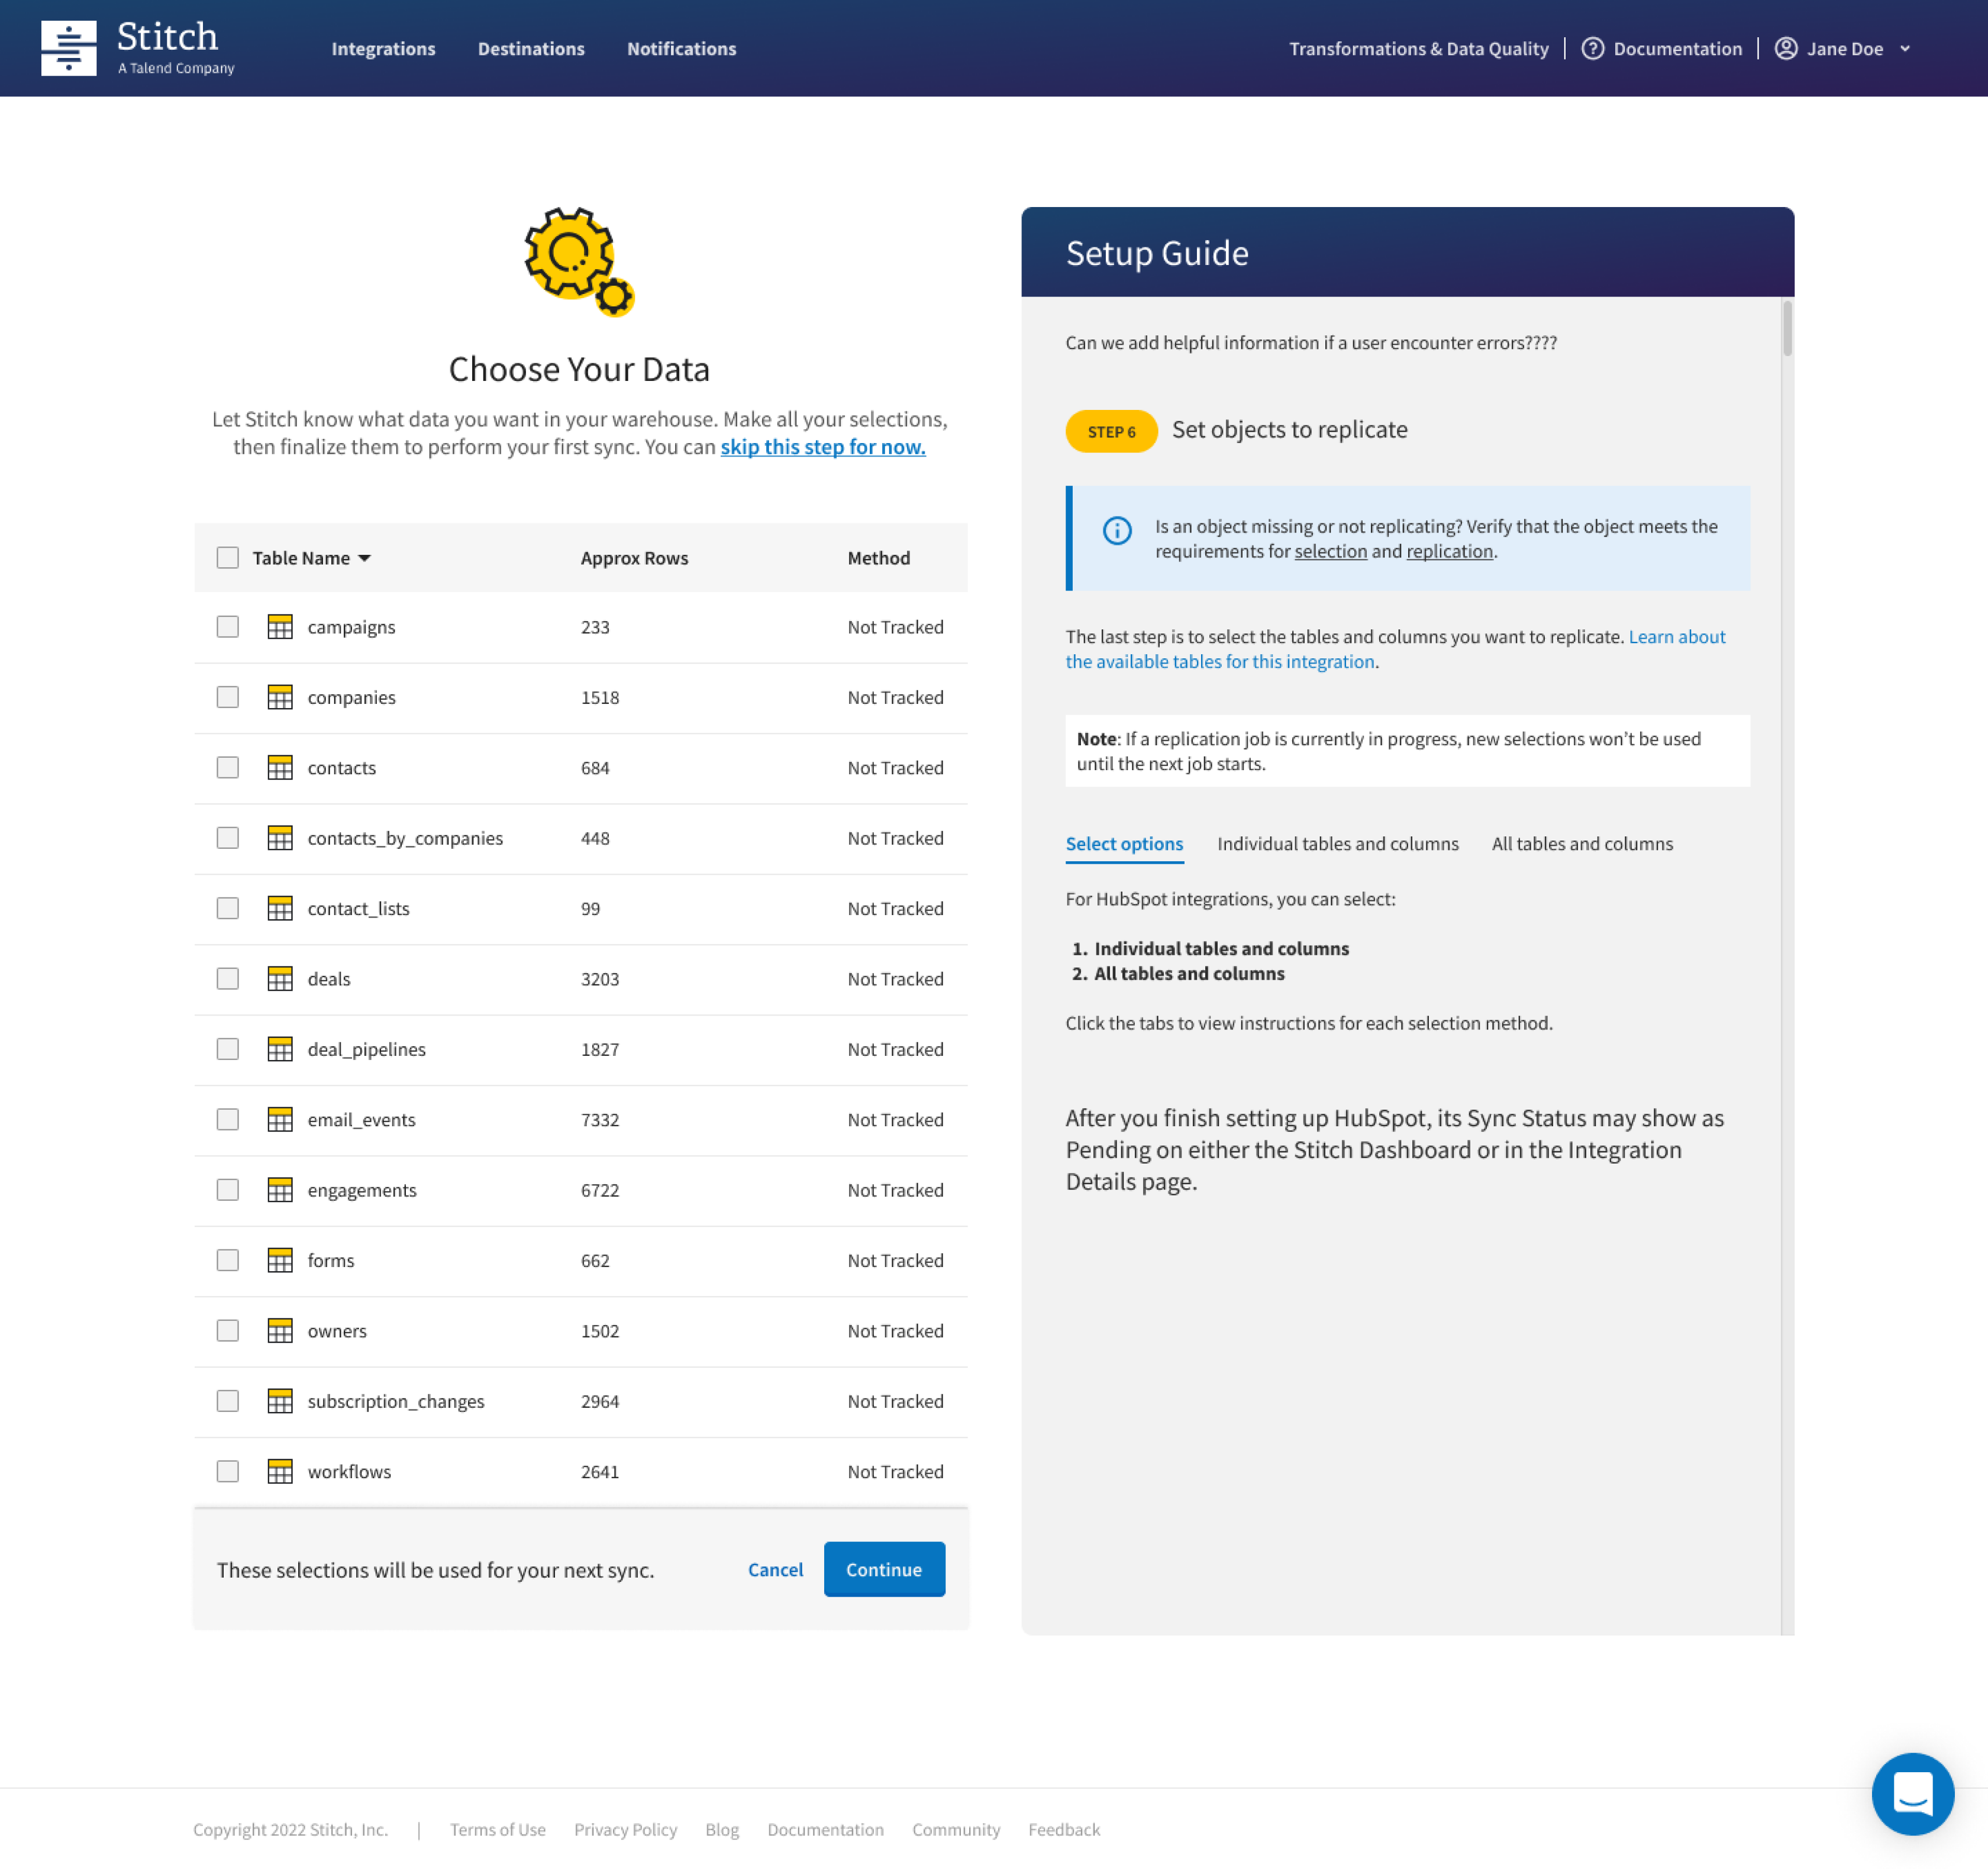Viewport: 1988px width, 1869px height.
Task: Click the Documentation help question icon
Action: point(1592,49)
